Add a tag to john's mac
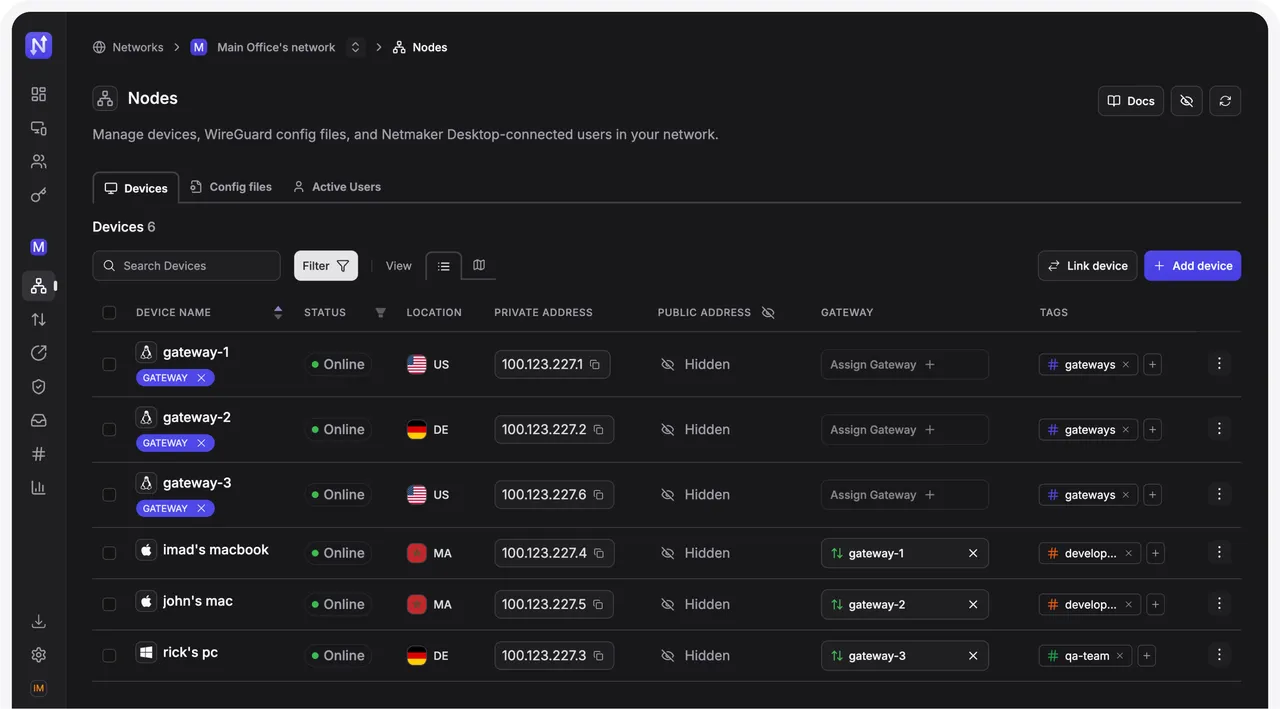The height and width of the screenshot is (709, 1280). pos(1155,604)
